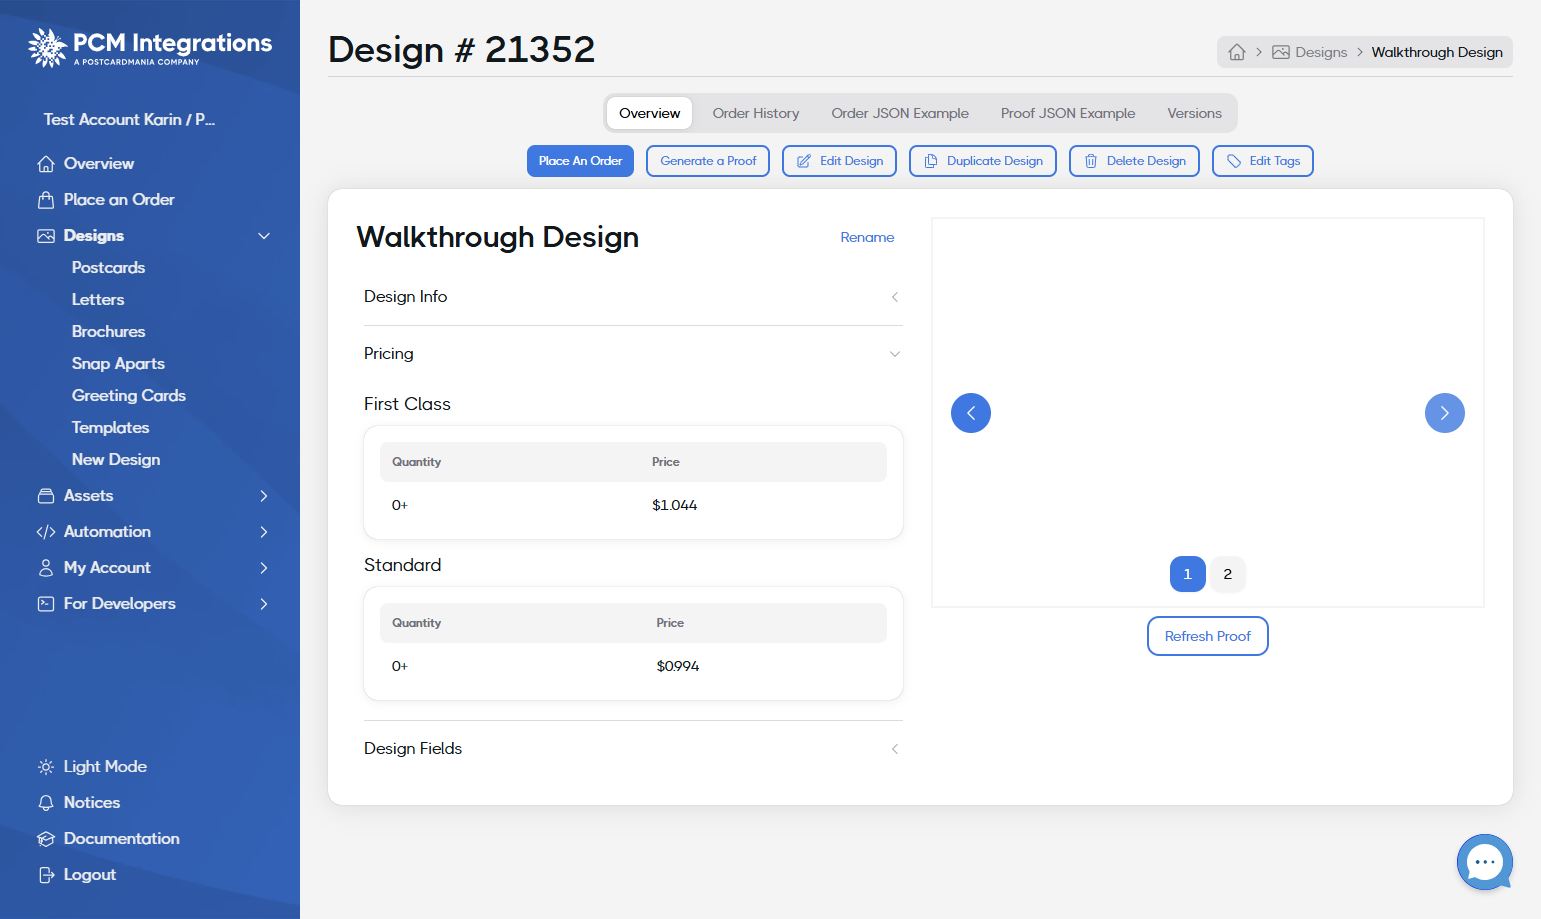This screenshot has height=919, width=1541.
Task: Open Postcards in the sidebar
Action: click(x=108, y=268)
